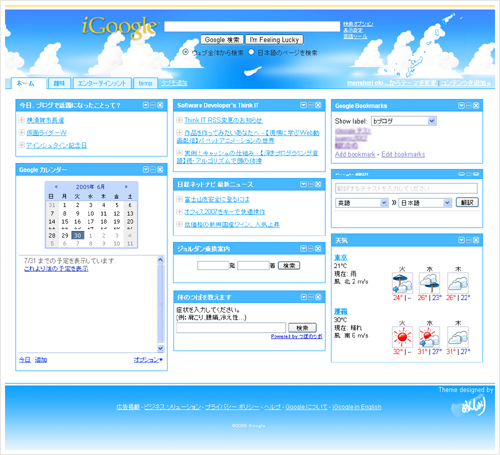Switch to the ホーム tab
The height and width of the screenshot is (455, 500).
(x=28, y=83)
